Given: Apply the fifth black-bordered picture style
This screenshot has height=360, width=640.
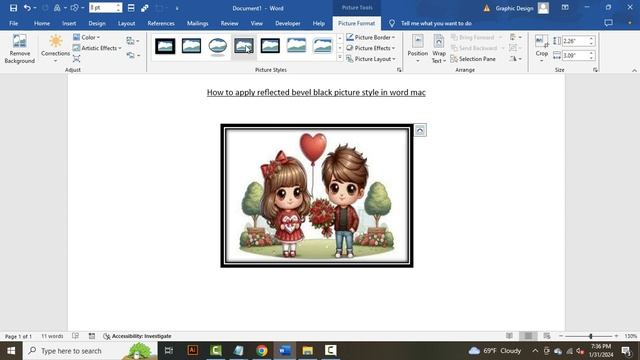Looking at the screenshot, I should tap(270, 46).
